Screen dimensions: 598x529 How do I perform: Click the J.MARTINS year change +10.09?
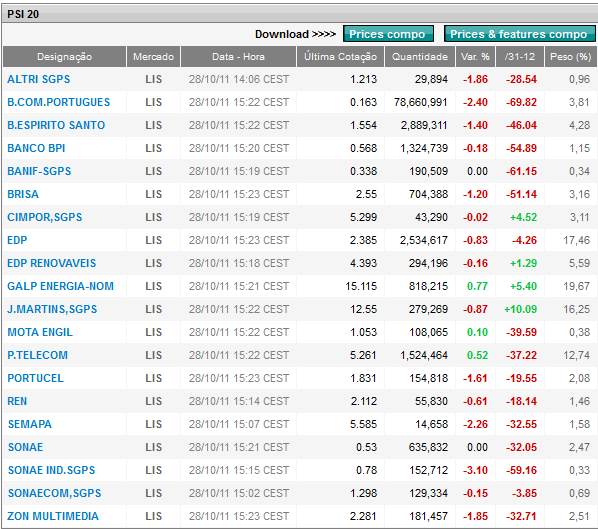pyautogui.click(x=521, y=309)
